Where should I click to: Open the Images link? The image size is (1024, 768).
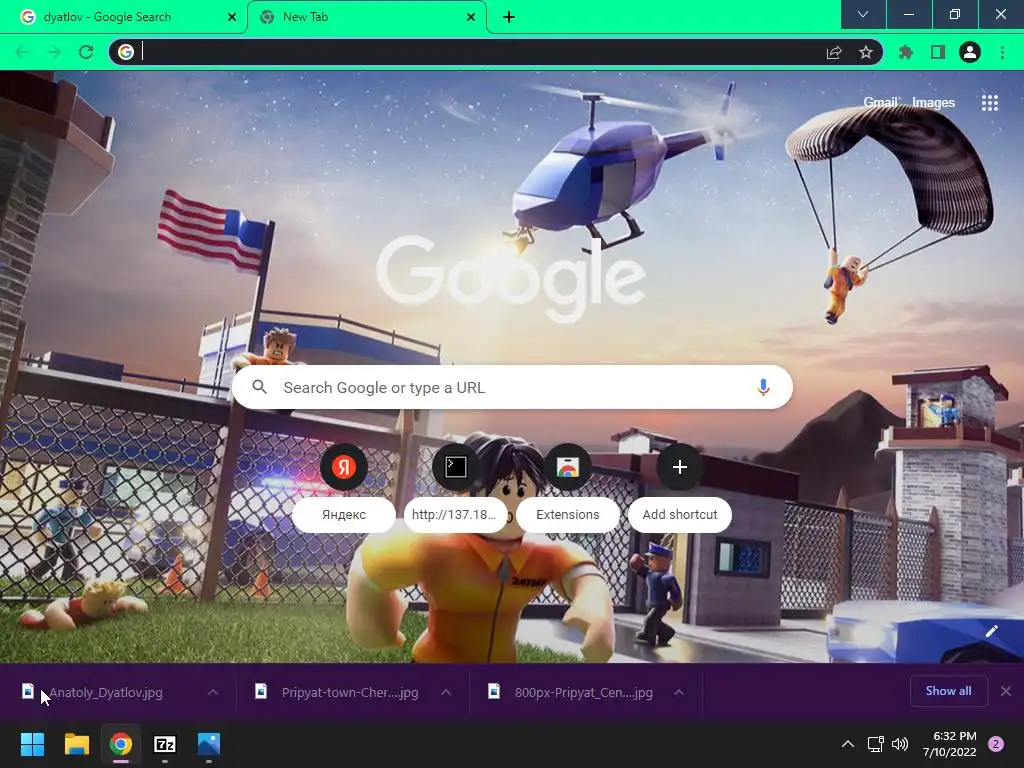tap(933, 103)
